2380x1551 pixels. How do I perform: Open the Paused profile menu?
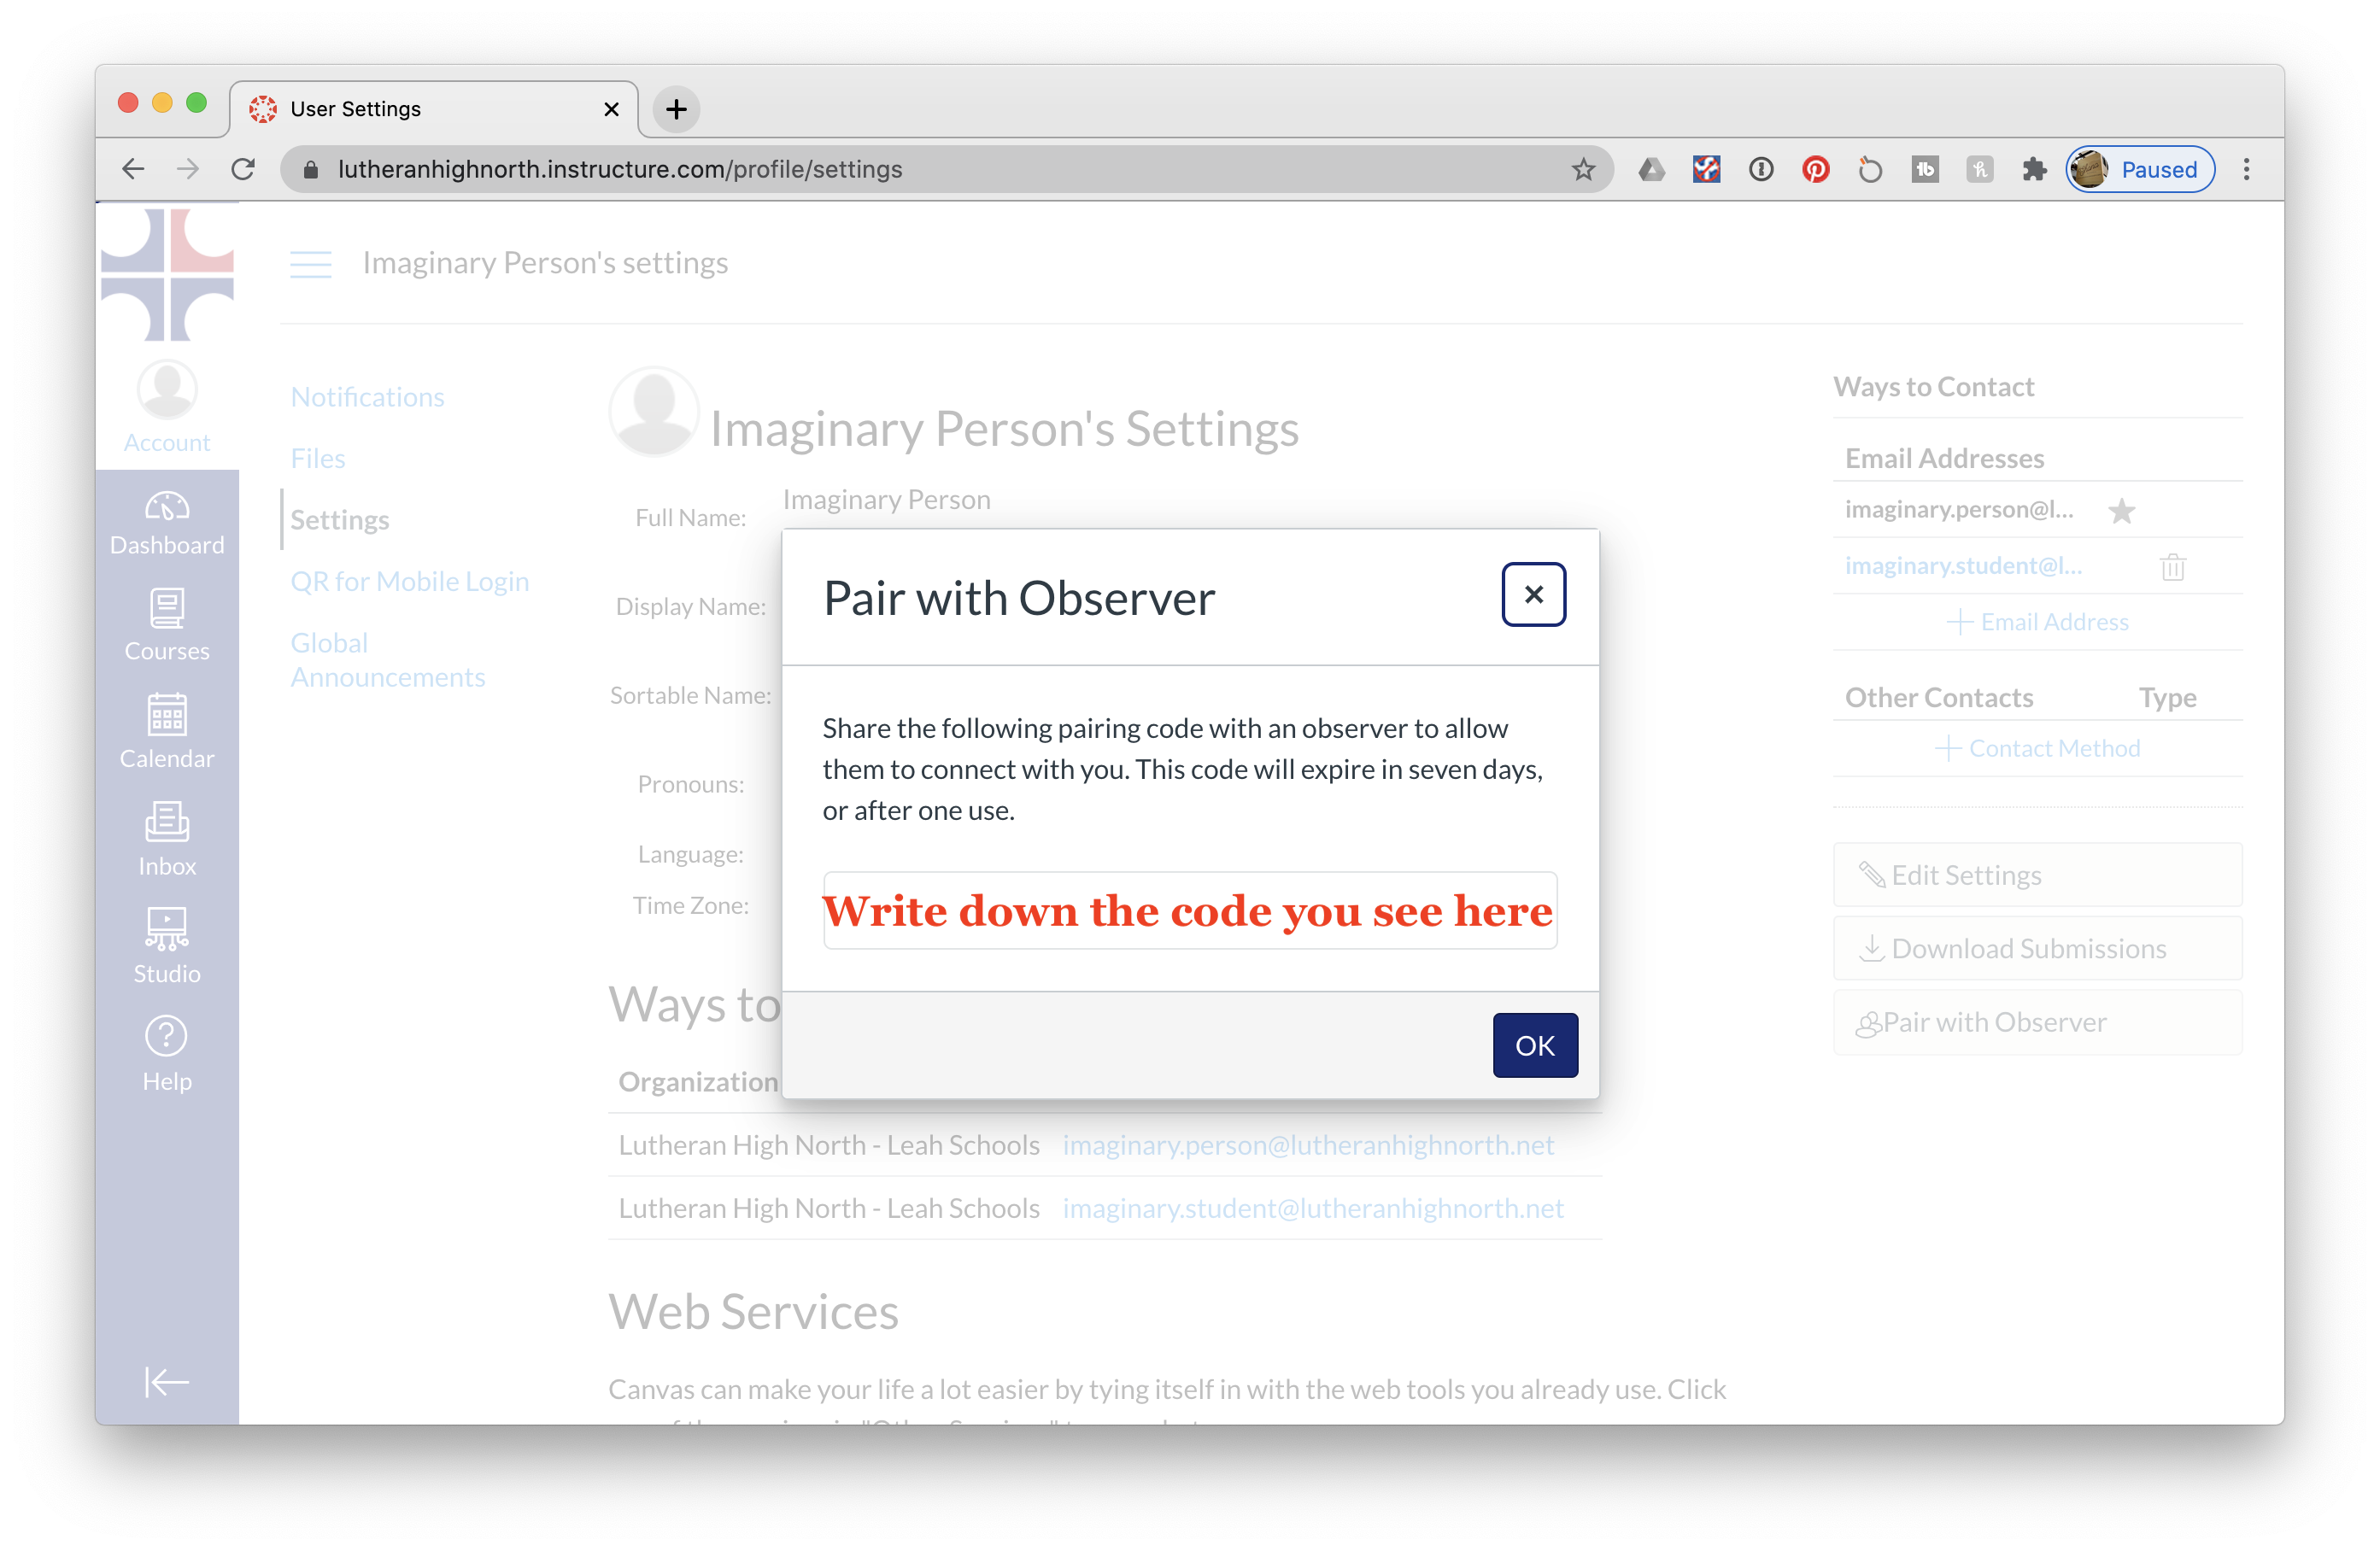click(x=2140, y=169)
